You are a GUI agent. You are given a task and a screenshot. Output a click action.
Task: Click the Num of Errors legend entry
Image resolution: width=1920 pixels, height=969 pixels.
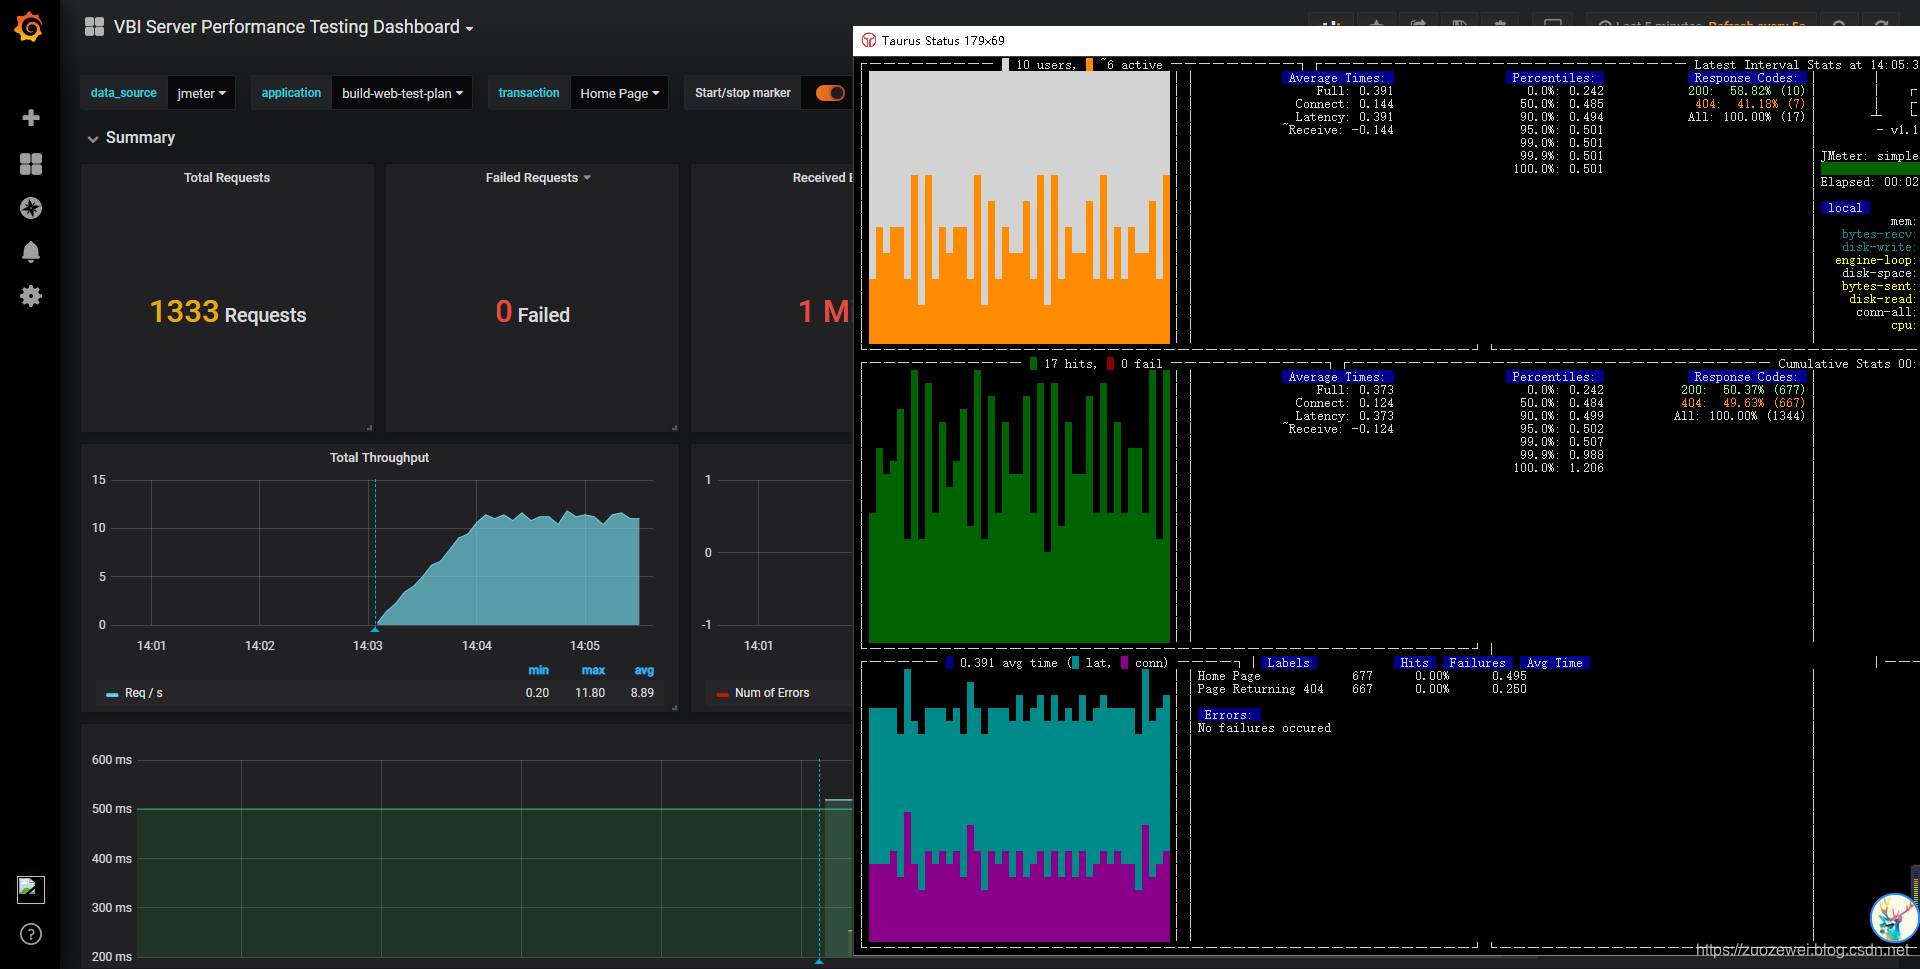coord(772,693)
